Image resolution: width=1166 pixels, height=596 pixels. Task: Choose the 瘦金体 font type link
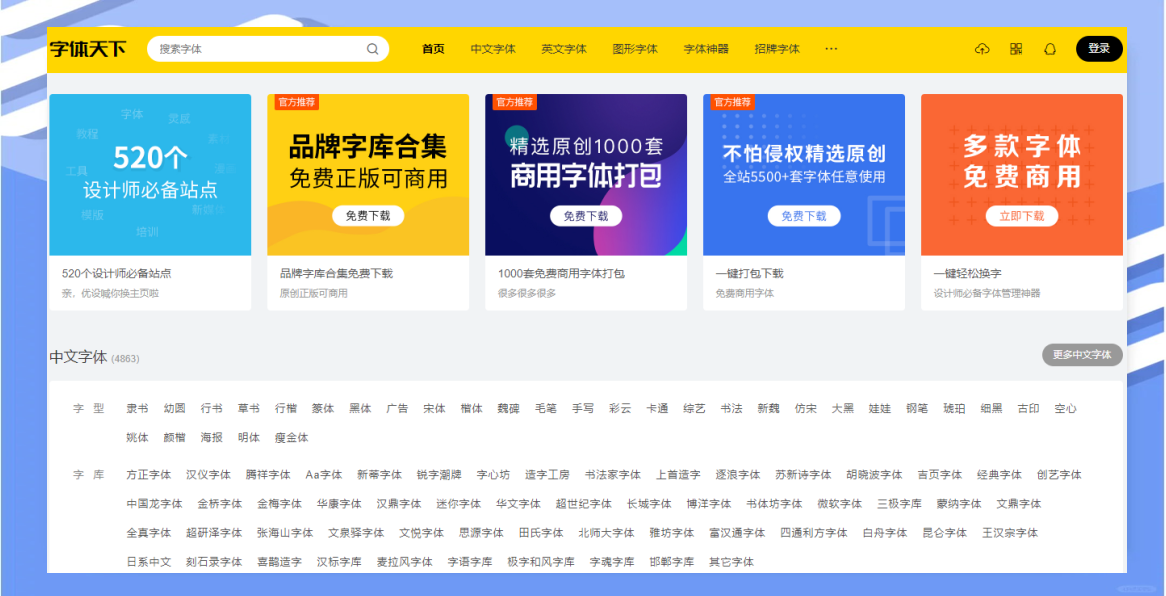tap(291, 438)
